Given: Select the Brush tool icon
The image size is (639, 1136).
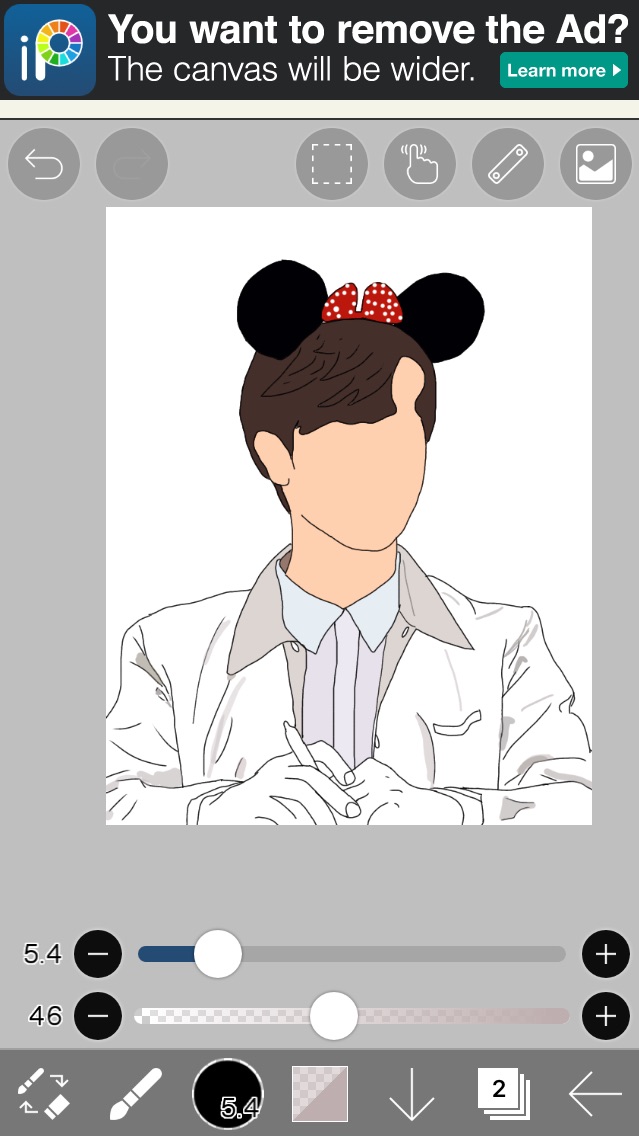Looking at the screenshot, I should coord(135,1093).
